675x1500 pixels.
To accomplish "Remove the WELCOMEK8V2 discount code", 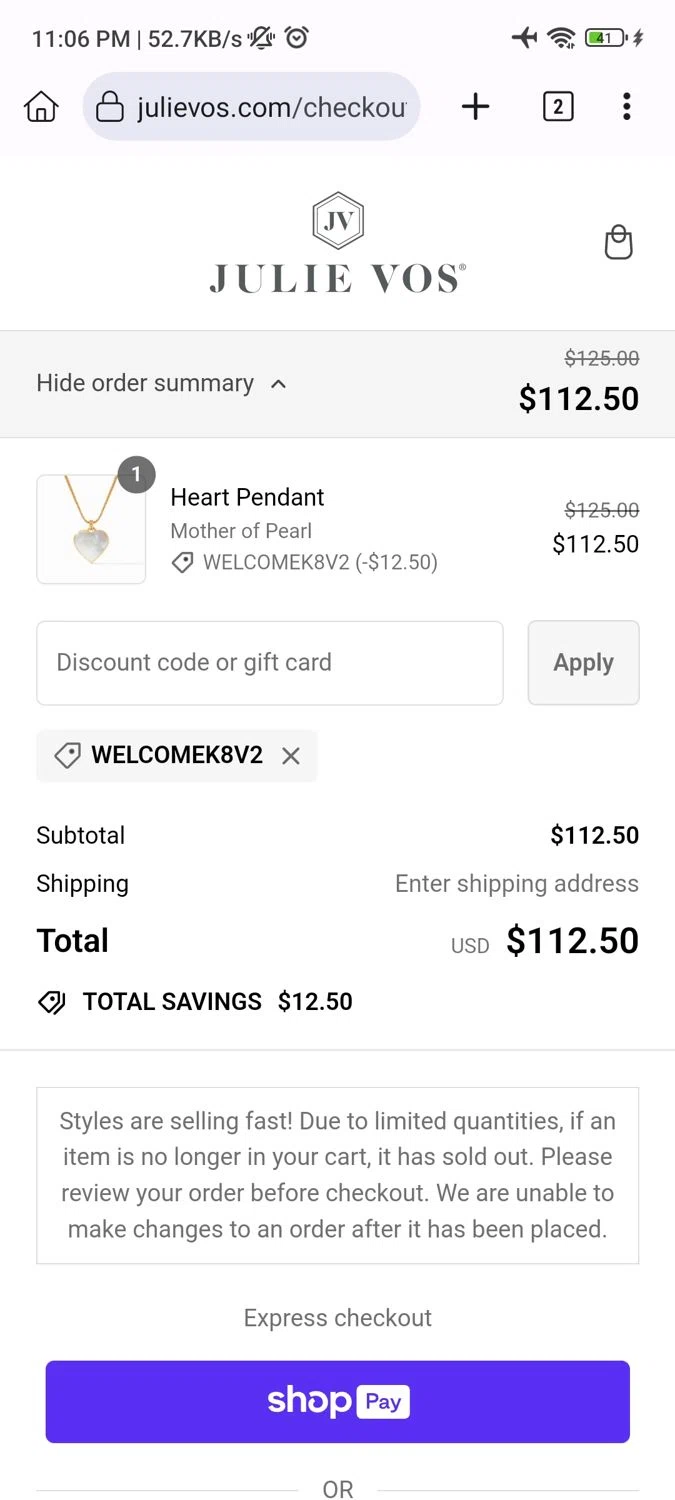I will coord(291,756).
